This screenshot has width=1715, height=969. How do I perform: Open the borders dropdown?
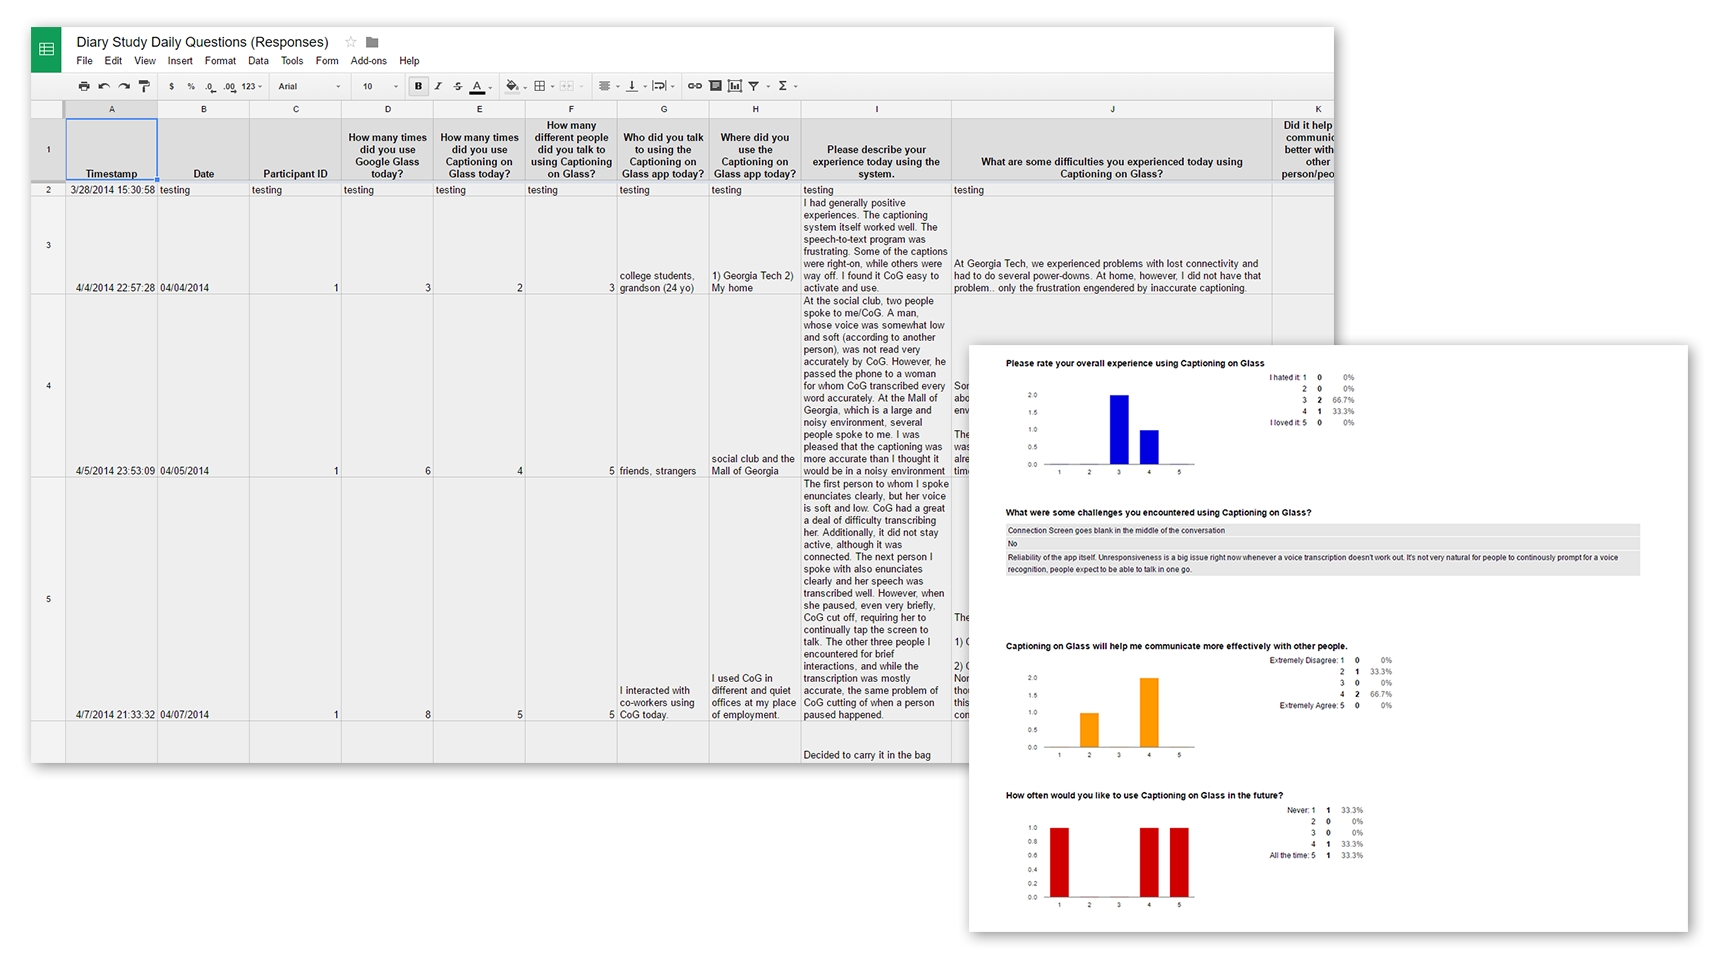click(543, 86)
